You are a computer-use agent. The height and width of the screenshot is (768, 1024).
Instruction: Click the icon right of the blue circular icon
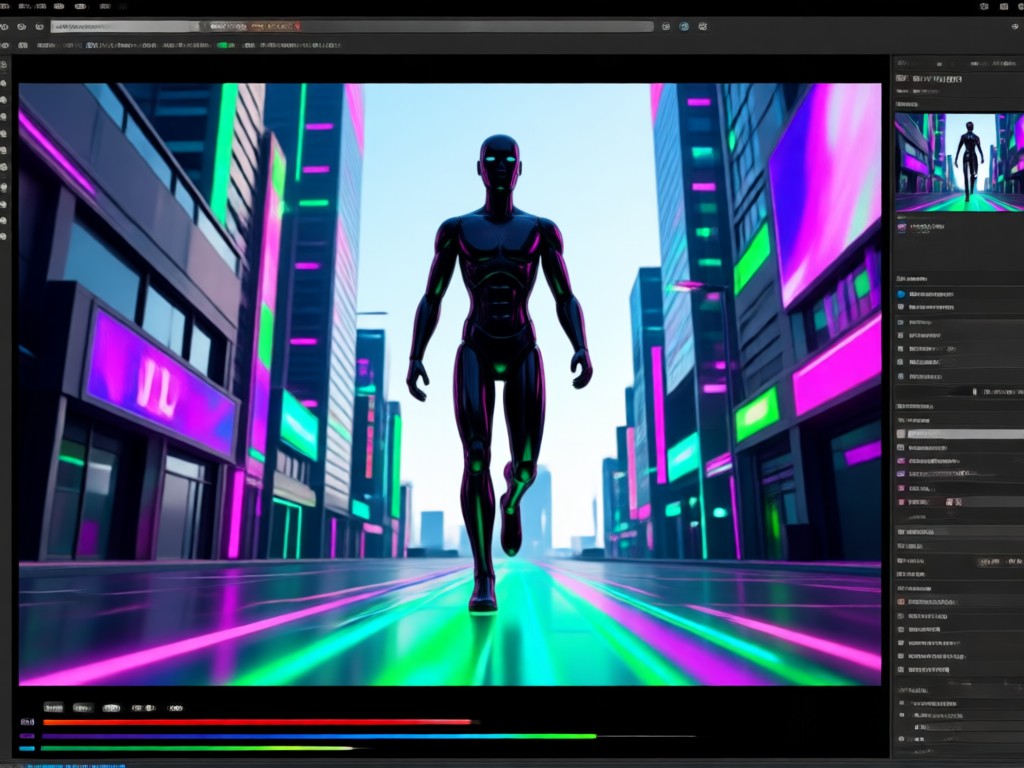tap(703, 27)
